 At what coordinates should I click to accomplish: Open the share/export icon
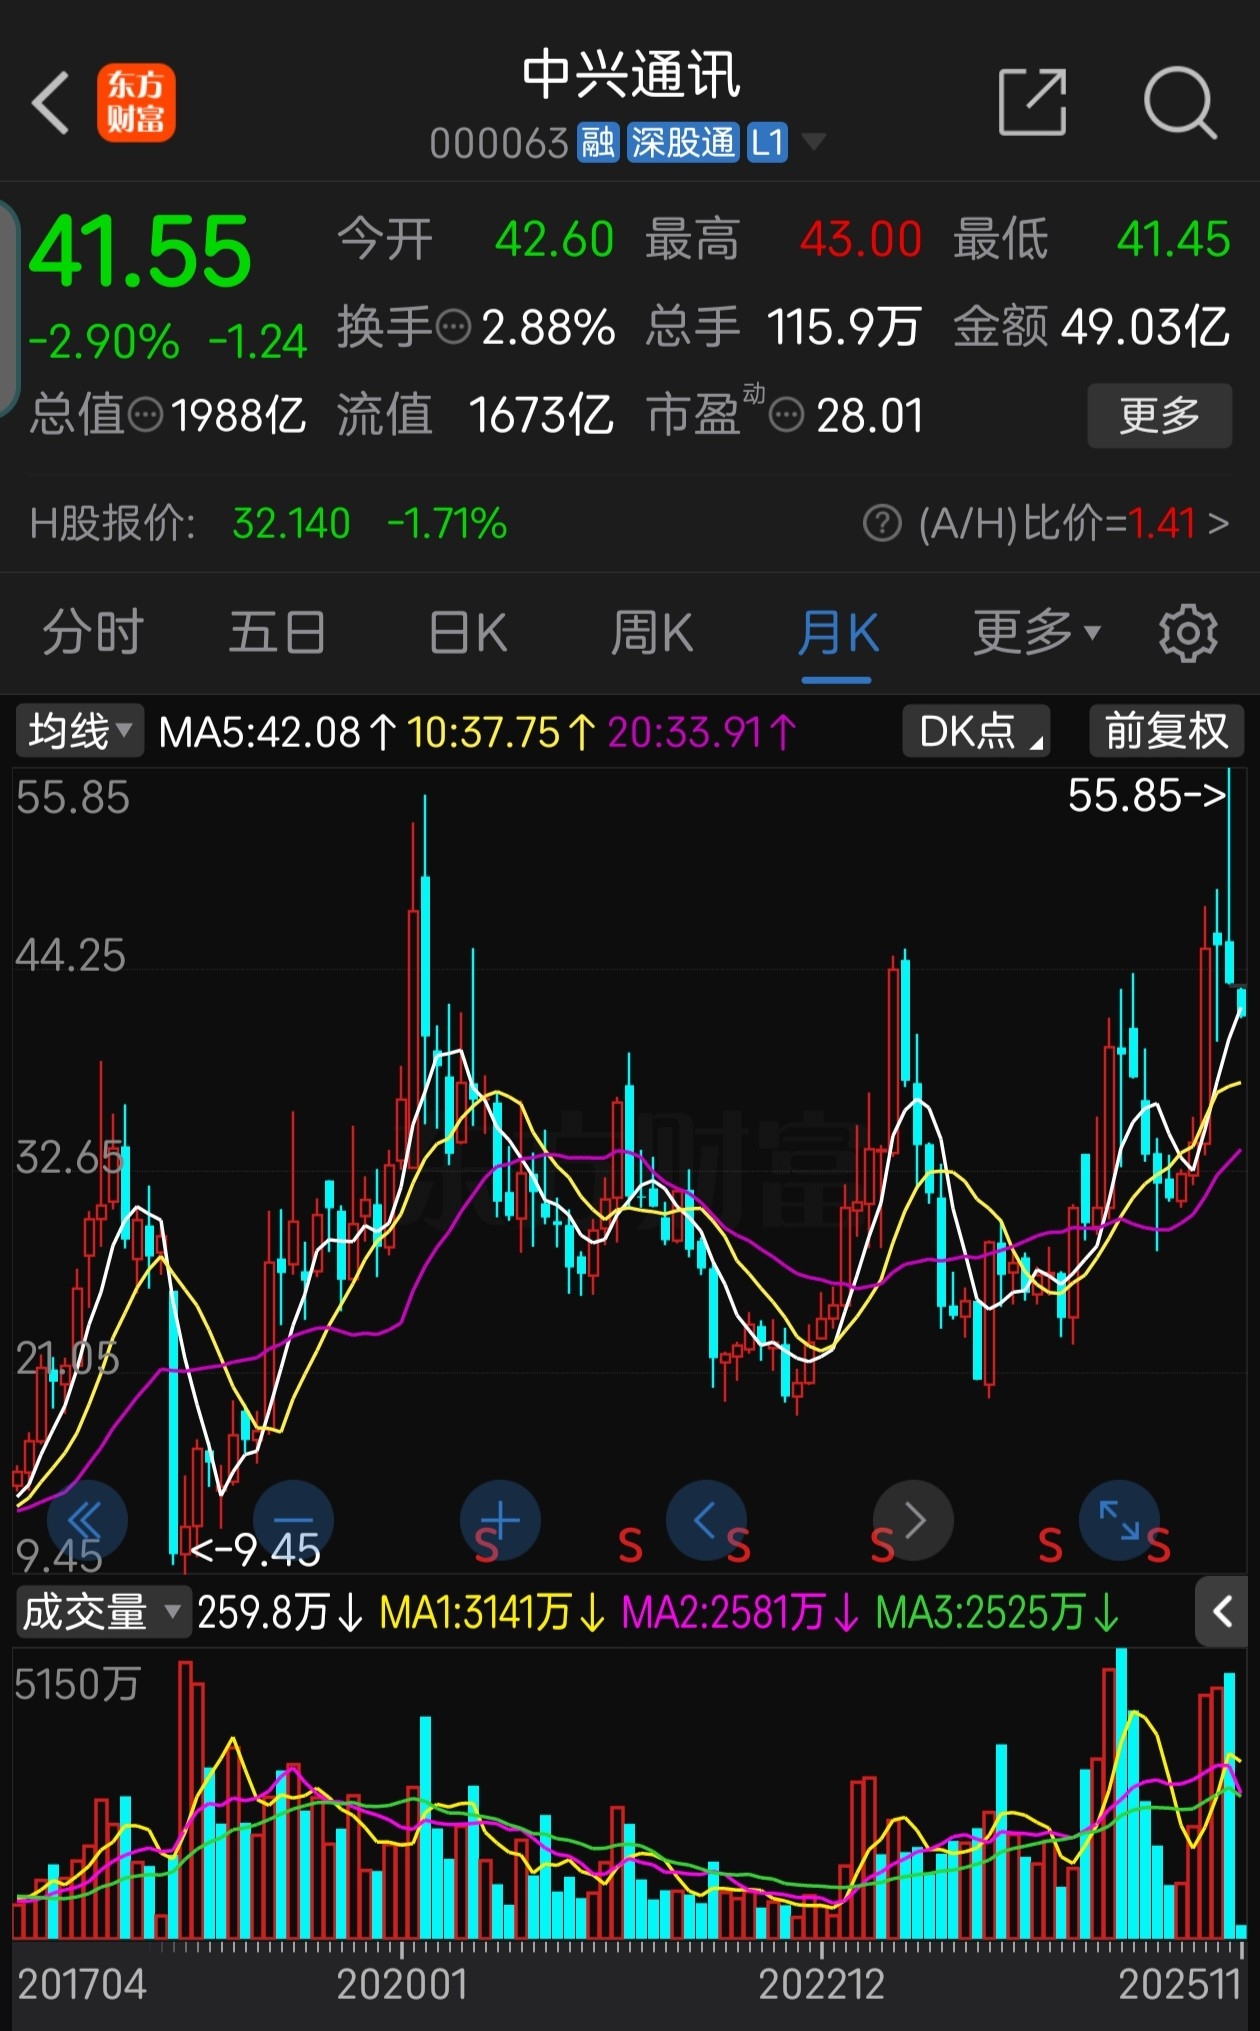[1033, 102]
